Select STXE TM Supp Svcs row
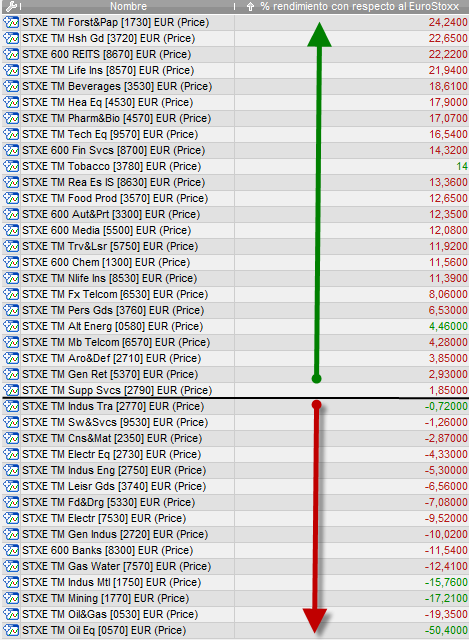 coord(236,390)
